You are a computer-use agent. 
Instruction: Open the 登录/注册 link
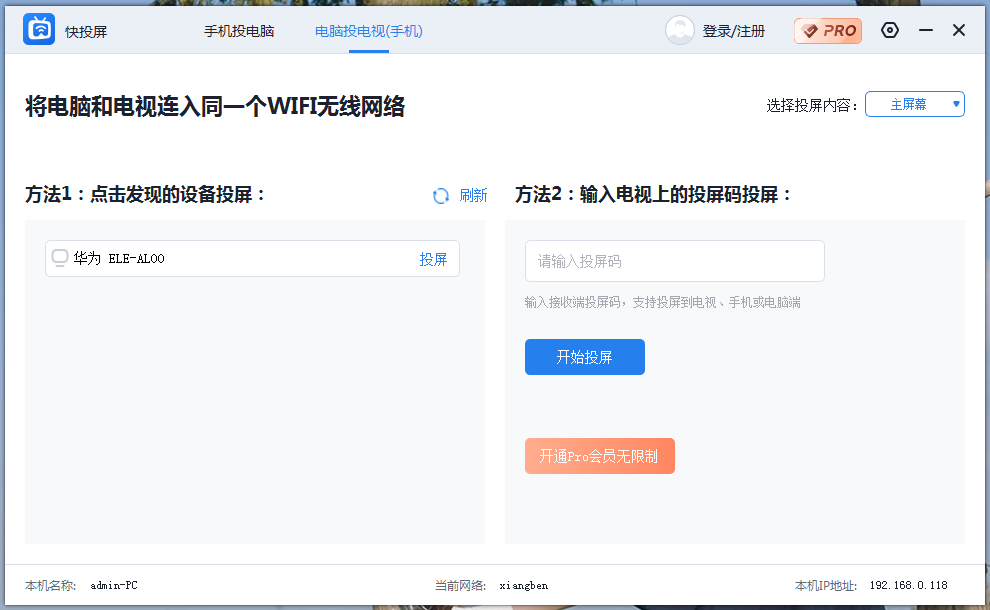point(734,31)
